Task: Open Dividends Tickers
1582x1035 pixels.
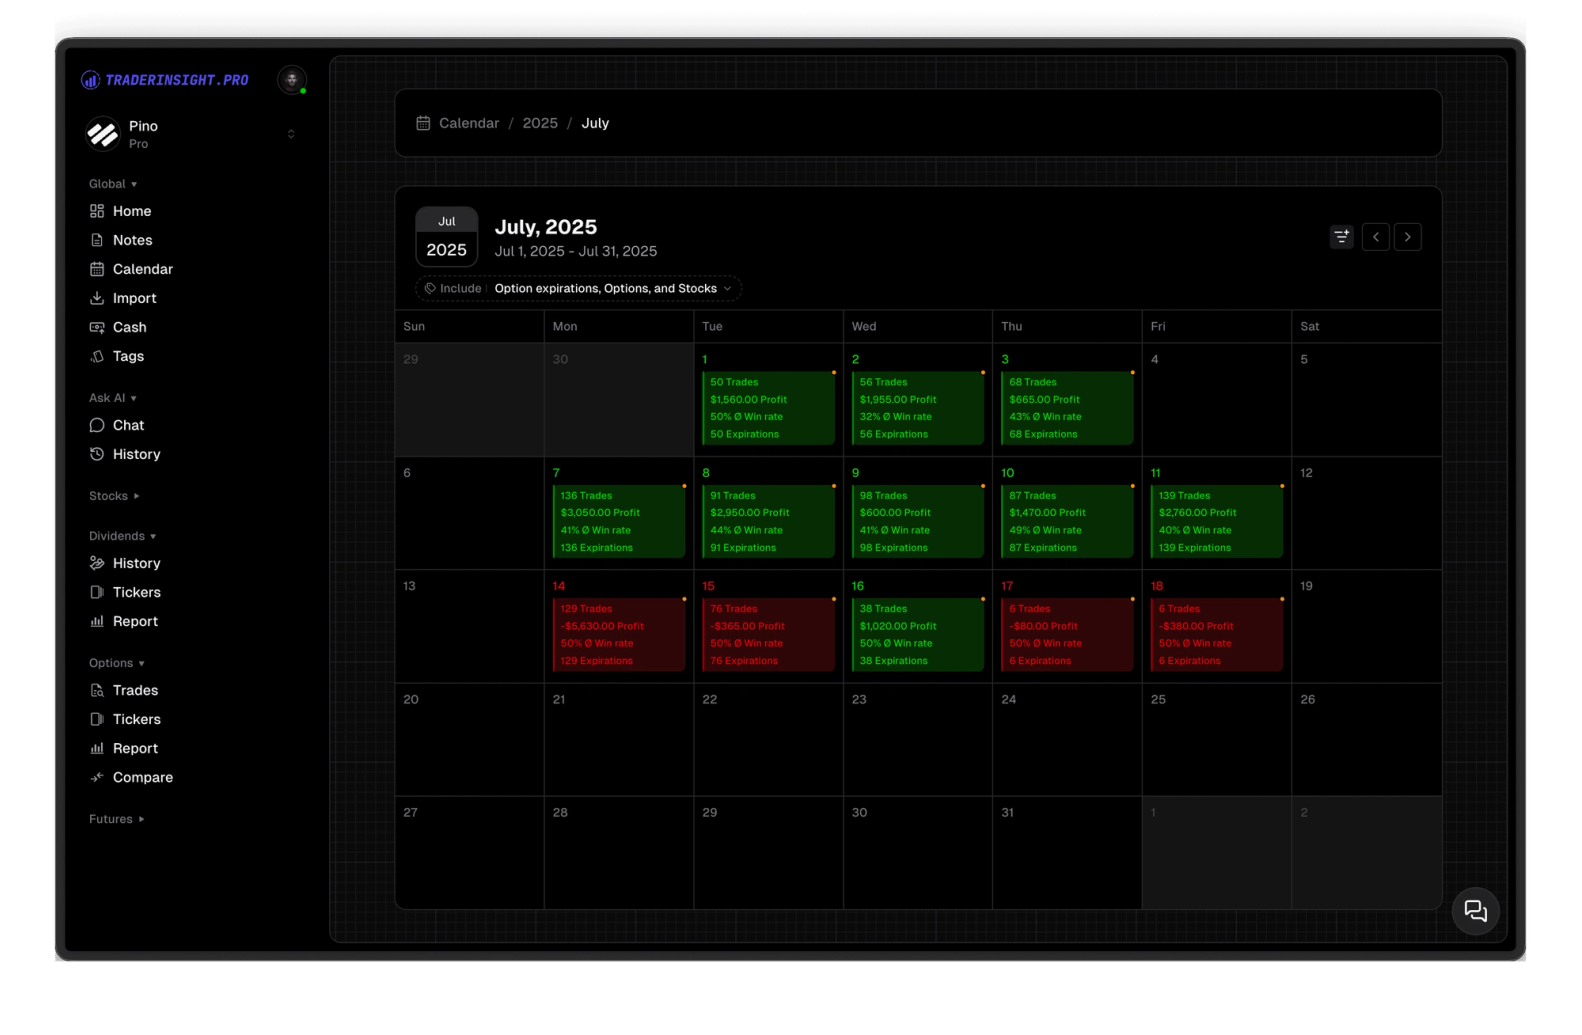Action: [136, 592]
